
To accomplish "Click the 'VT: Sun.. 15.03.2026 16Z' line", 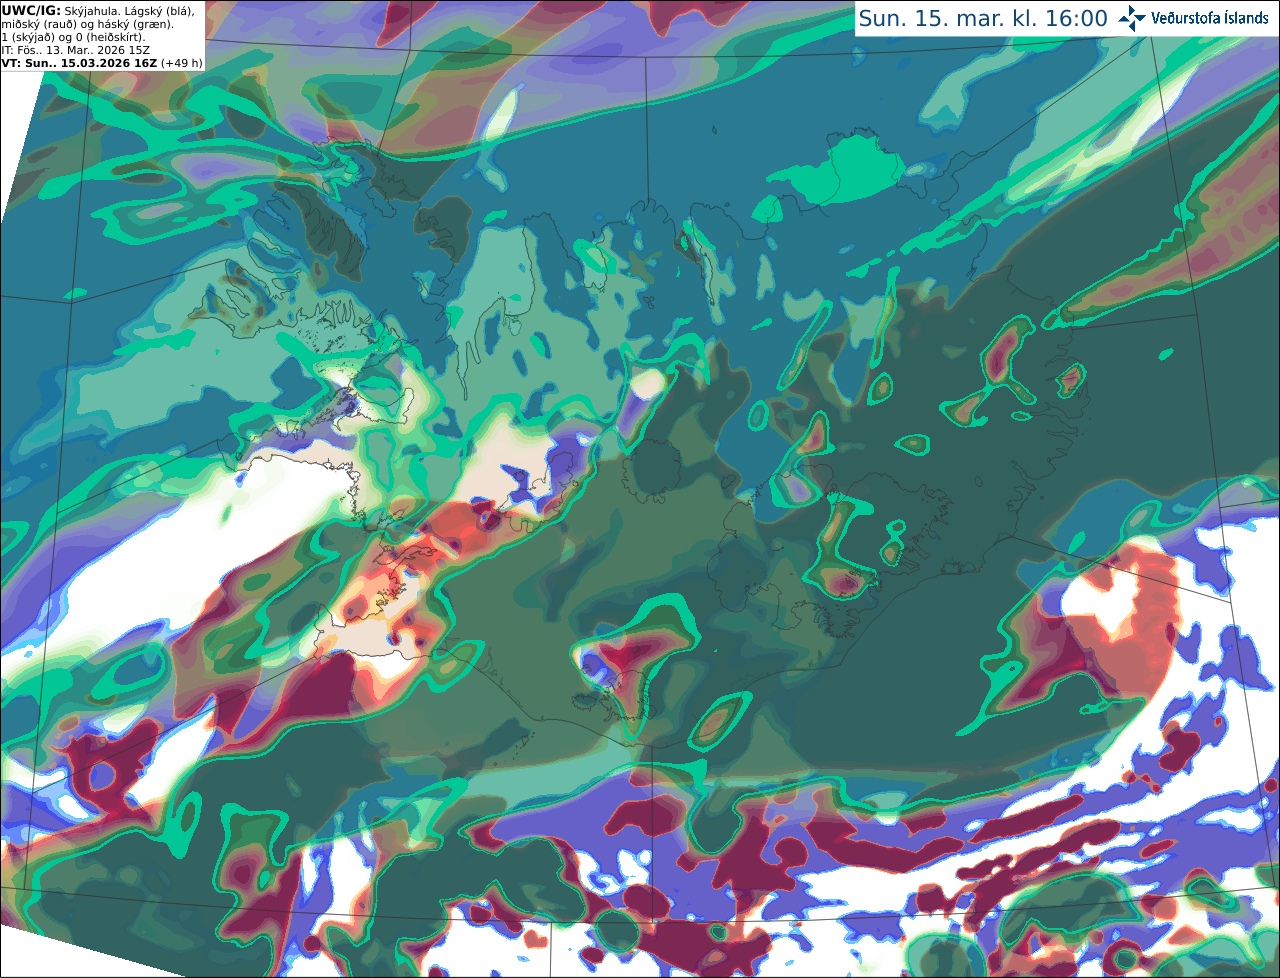I will (79, 63).
